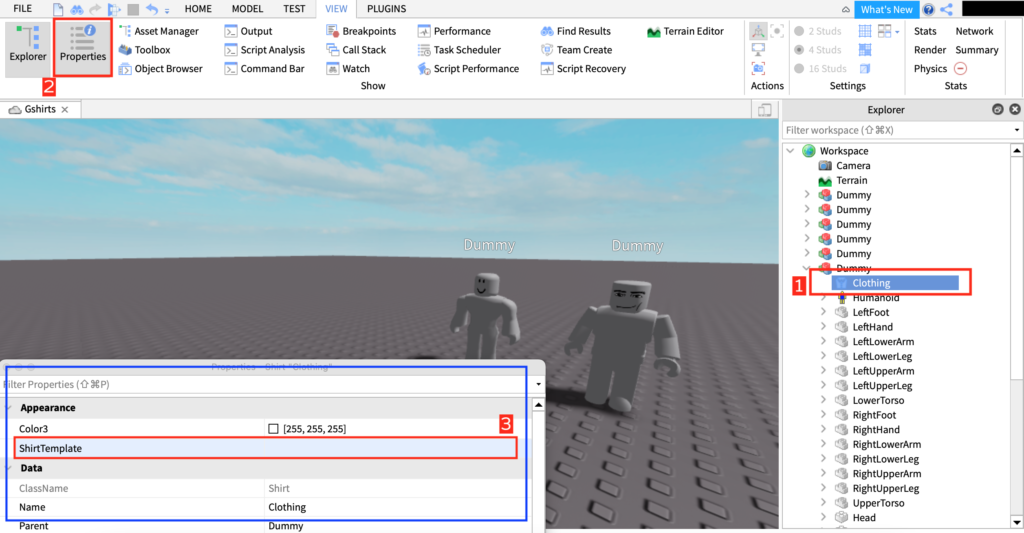Click the Name property value Clothing
The image size is (1024, 533).
287,507
